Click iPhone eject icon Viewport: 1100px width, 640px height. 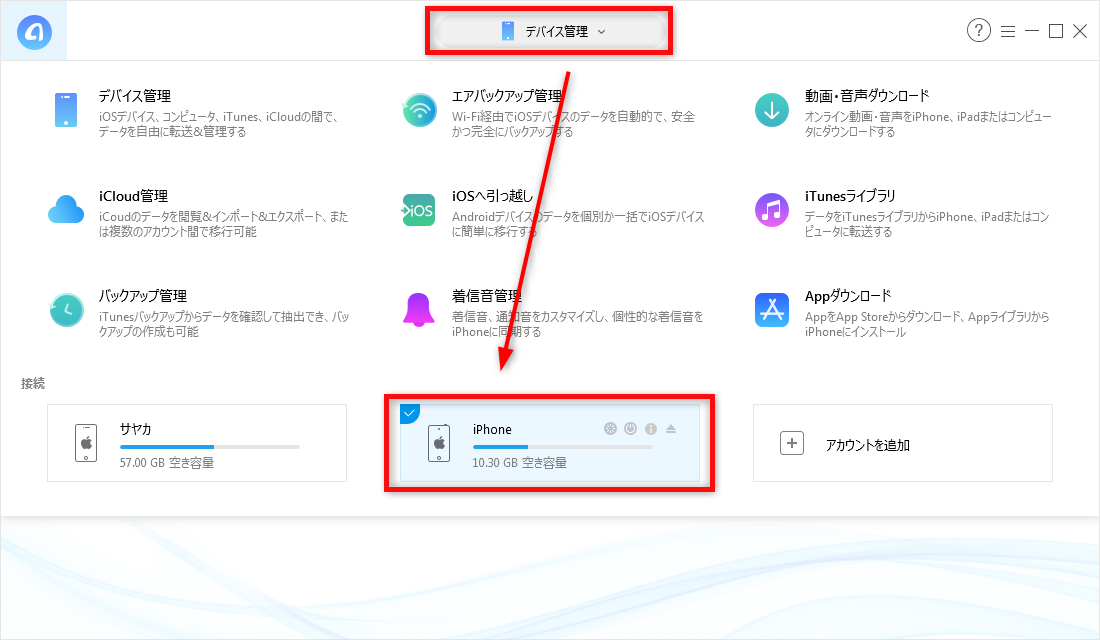[x=671, y=429]
